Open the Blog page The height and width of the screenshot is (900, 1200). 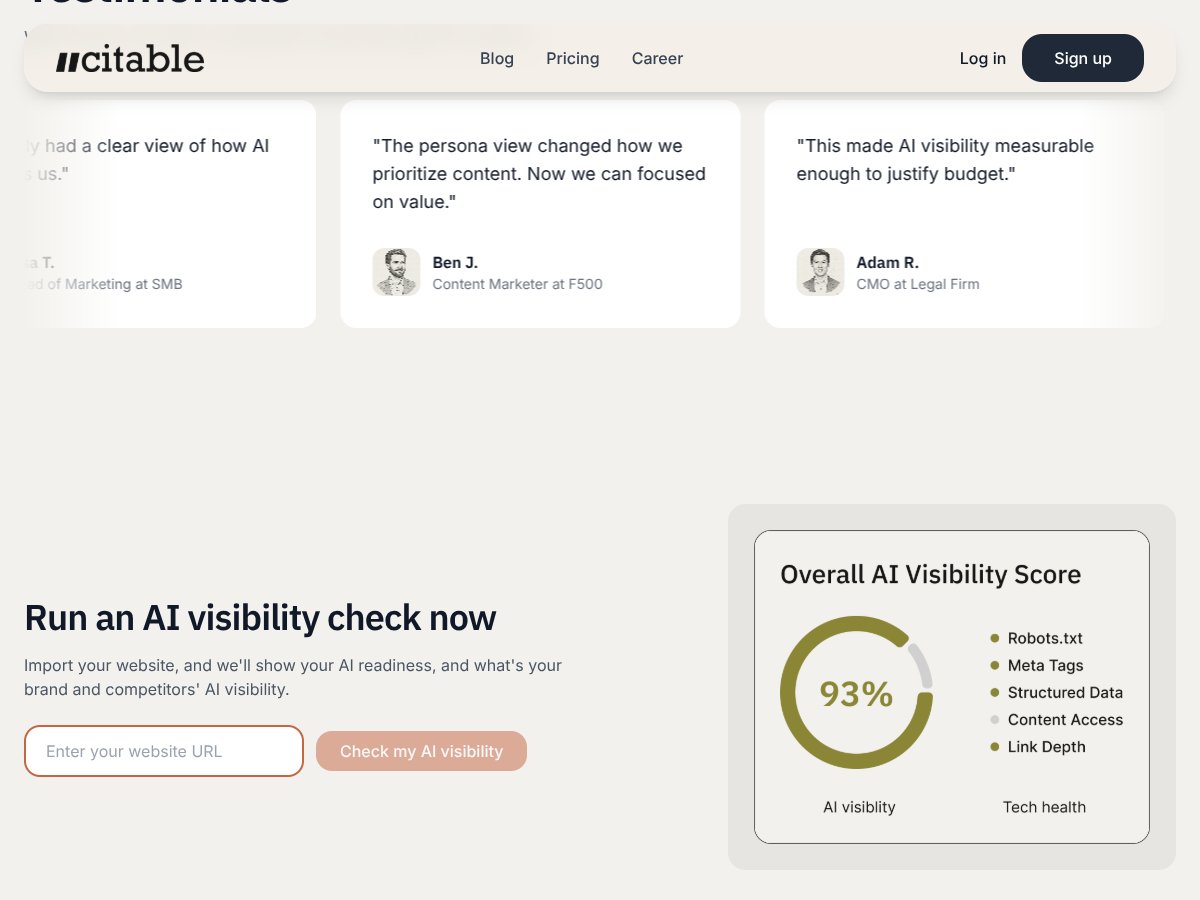(x=497, y=58)
